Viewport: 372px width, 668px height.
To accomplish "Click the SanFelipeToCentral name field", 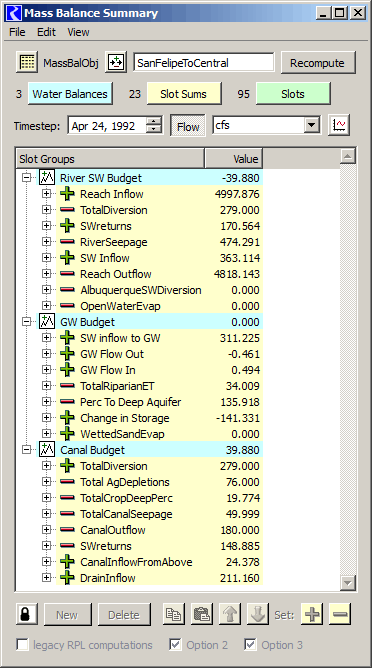I will (x=204, y=63).
